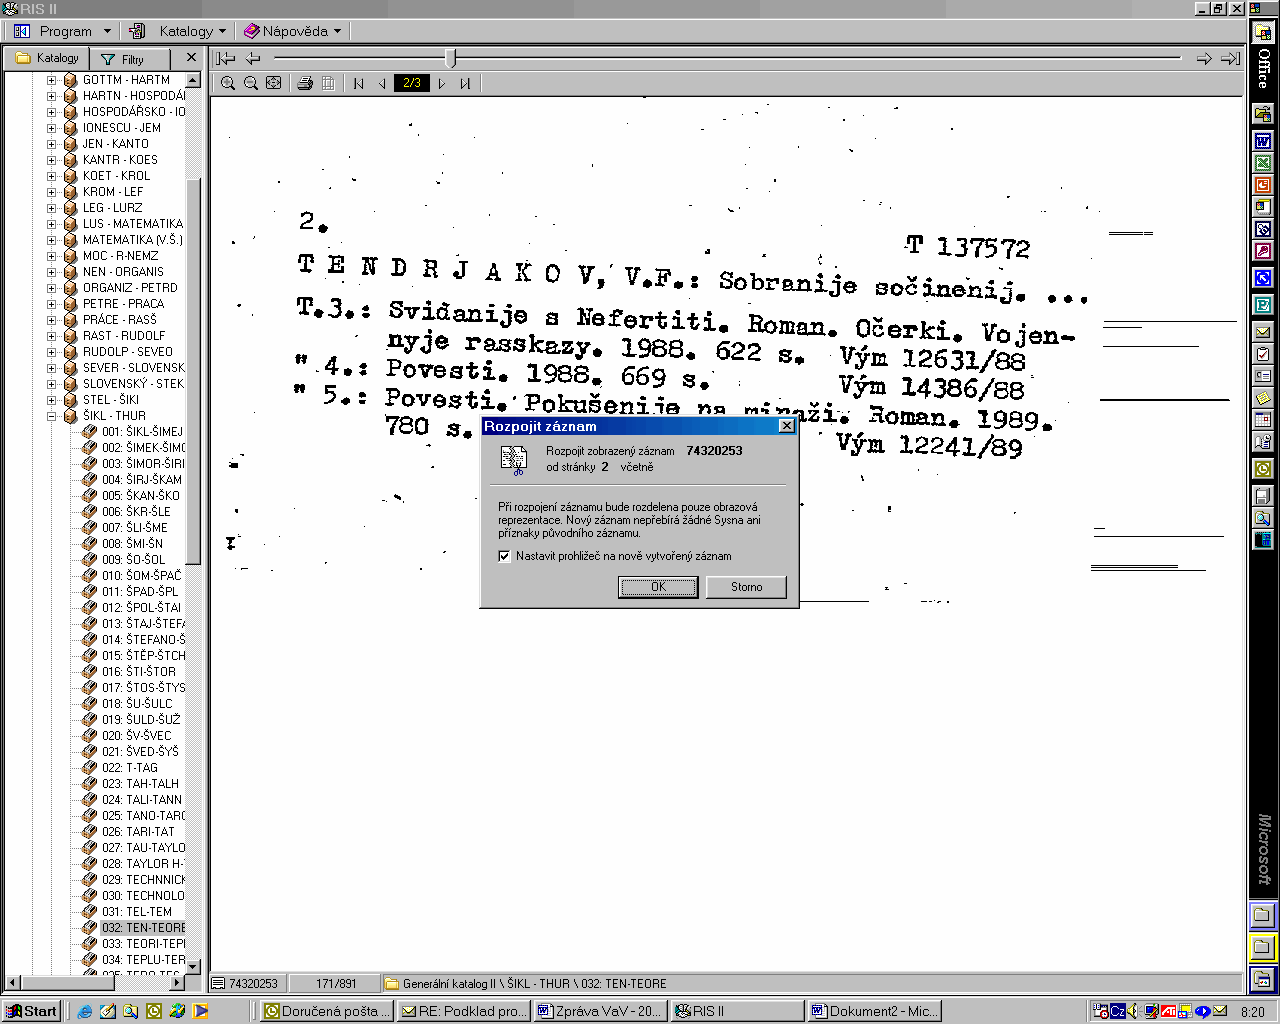Click Storno to cancel the dialog
The width and height of the screenshot is (1280, 1024).
pos(746,587)
